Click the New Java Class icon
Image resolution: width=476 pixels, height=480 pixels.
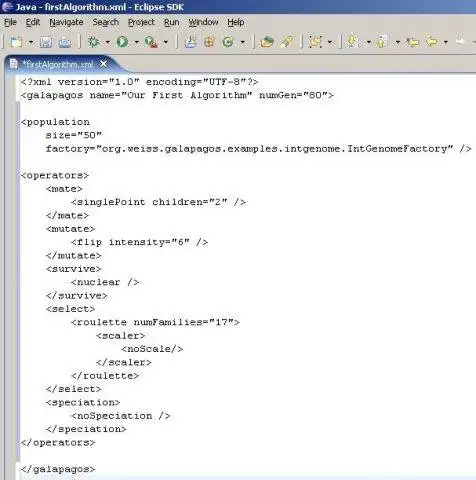point(228,42)
